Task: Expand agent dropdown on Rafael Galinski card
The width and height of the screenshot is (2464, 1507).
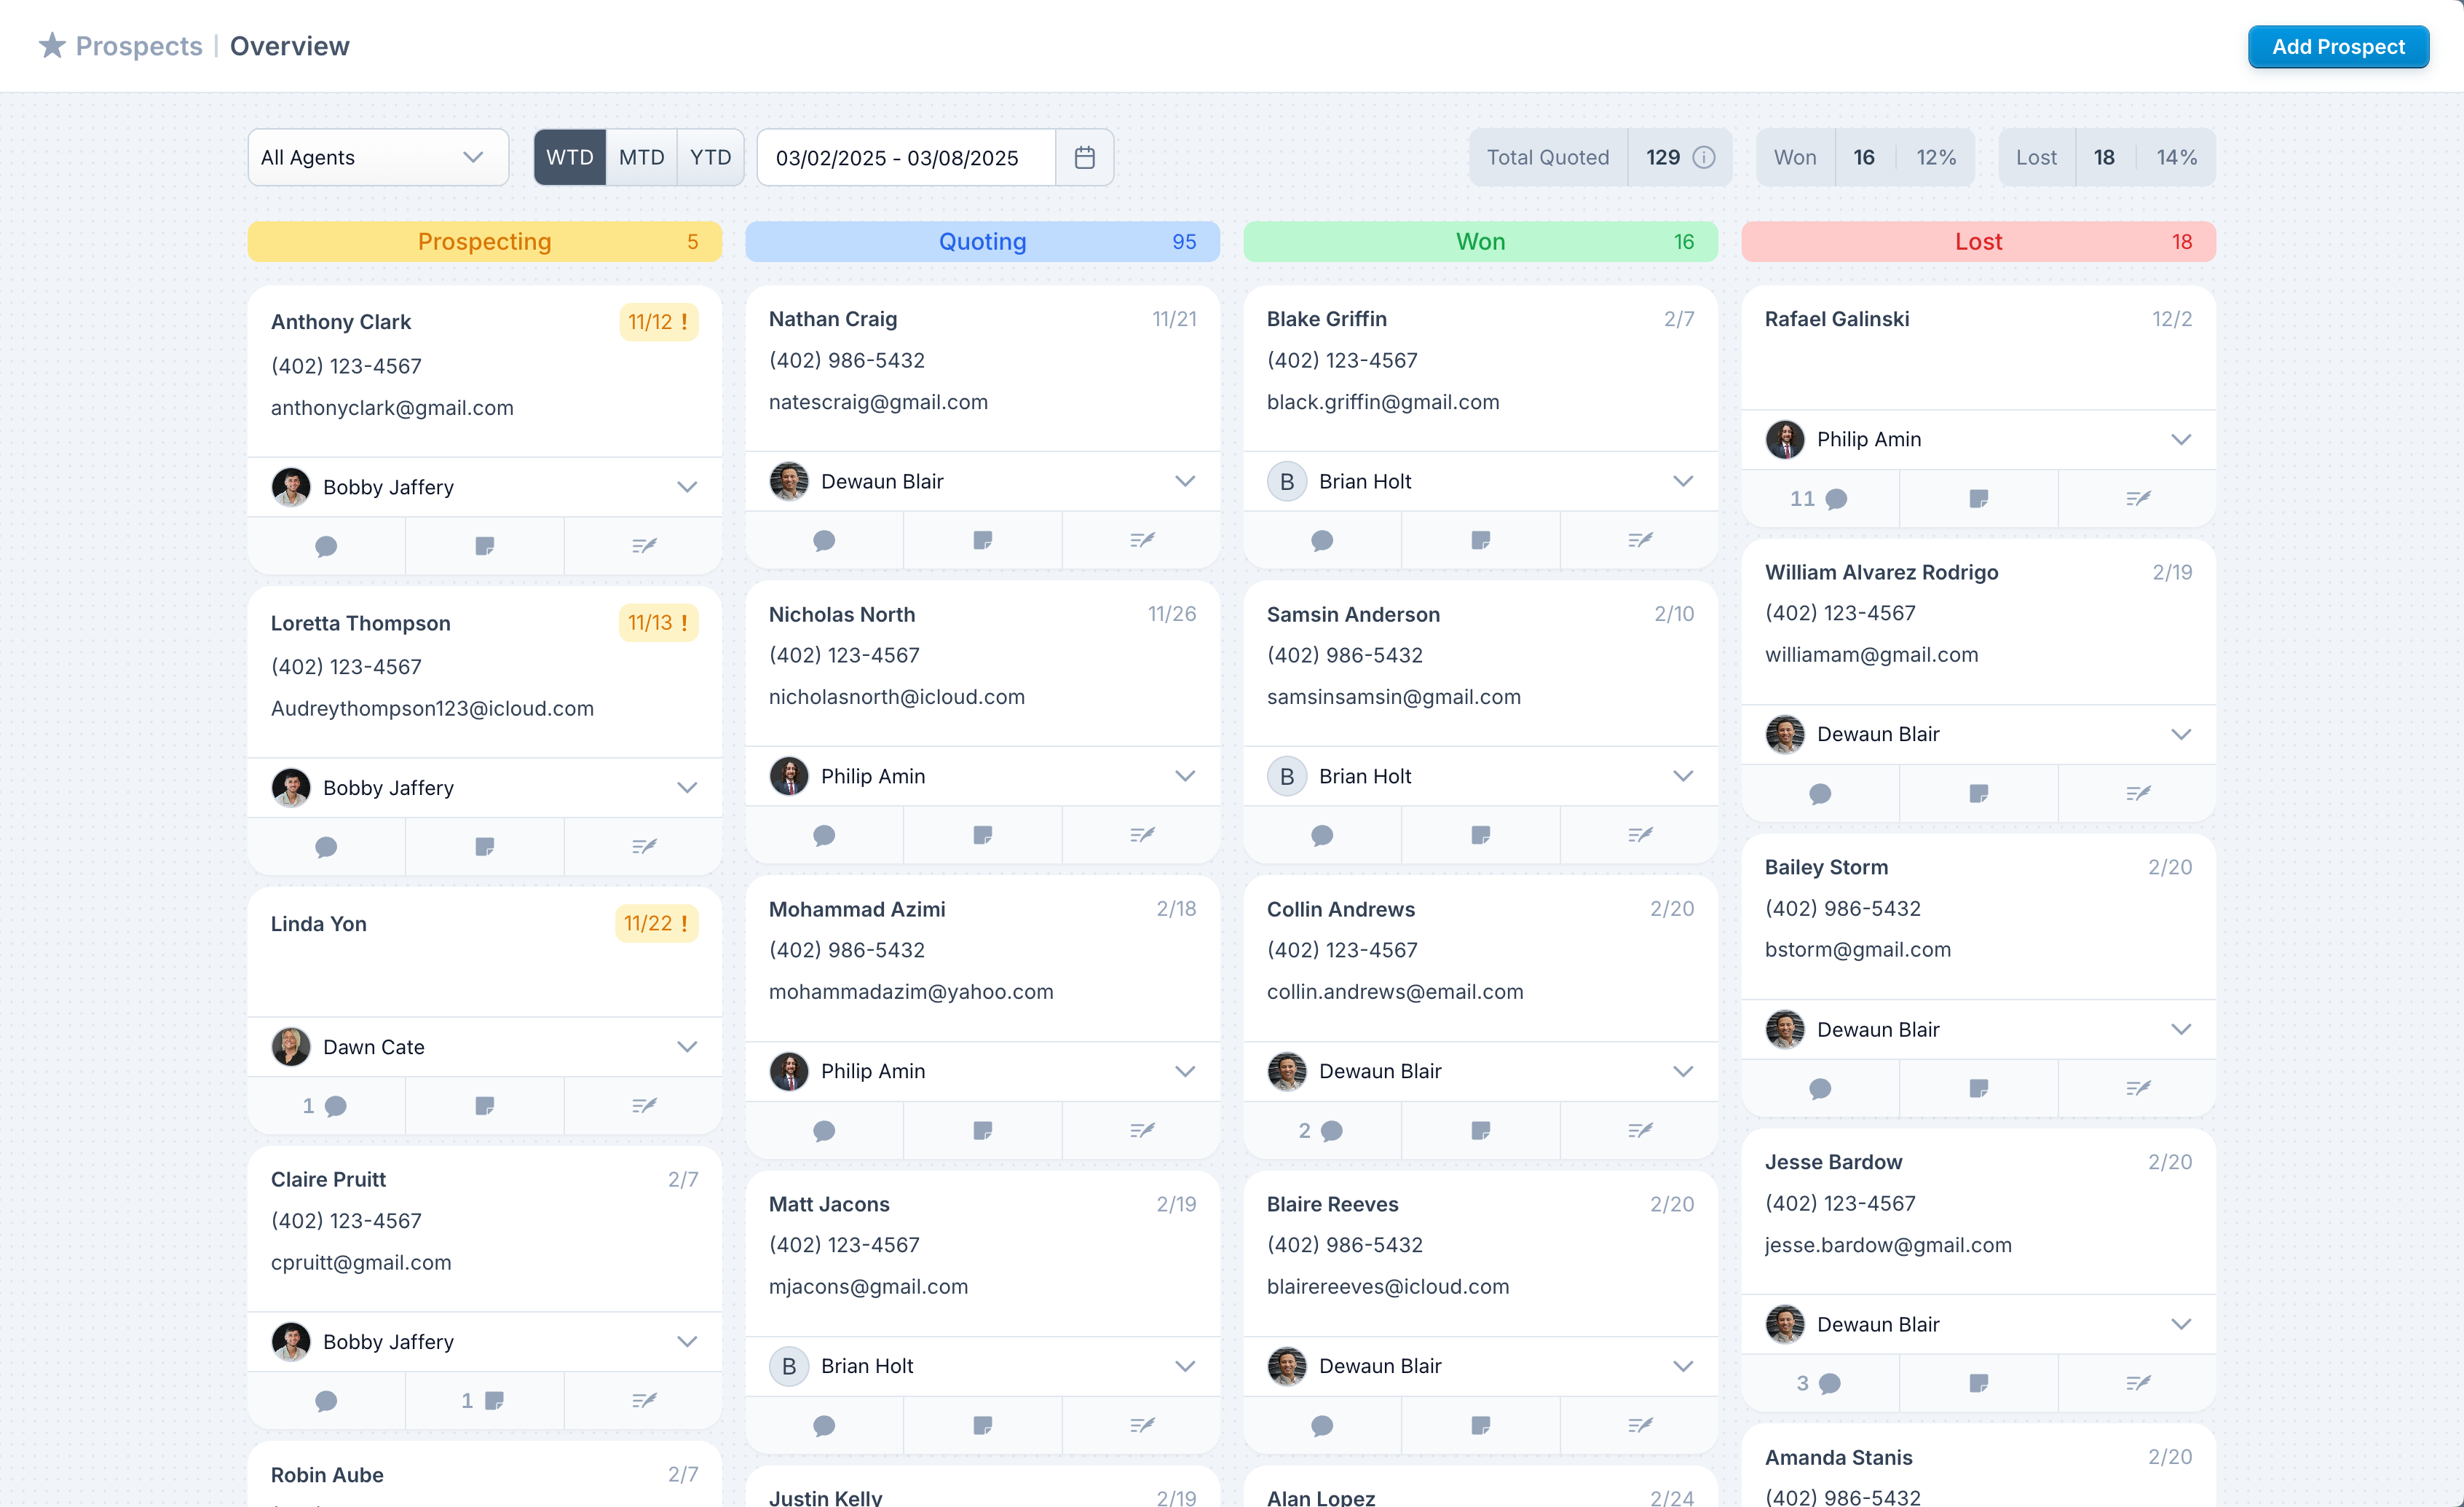Action: click(2180, 440)
